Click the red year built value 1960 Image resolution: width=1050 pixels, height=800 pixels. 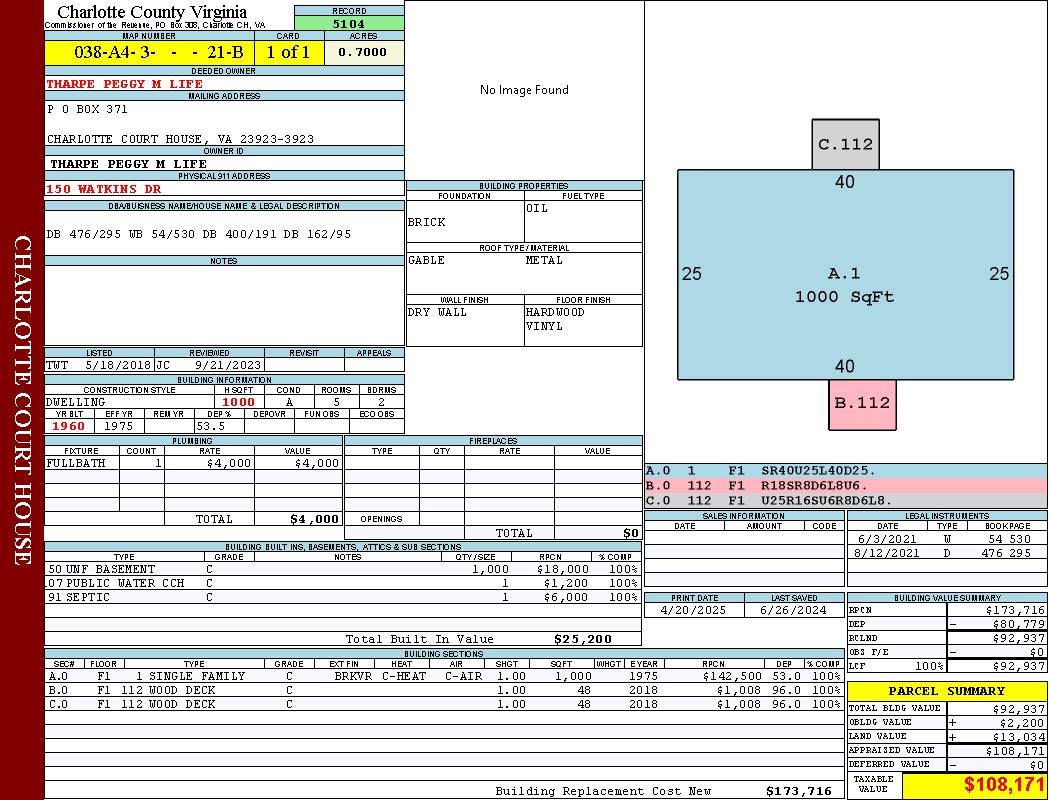[x=69, y=426]
